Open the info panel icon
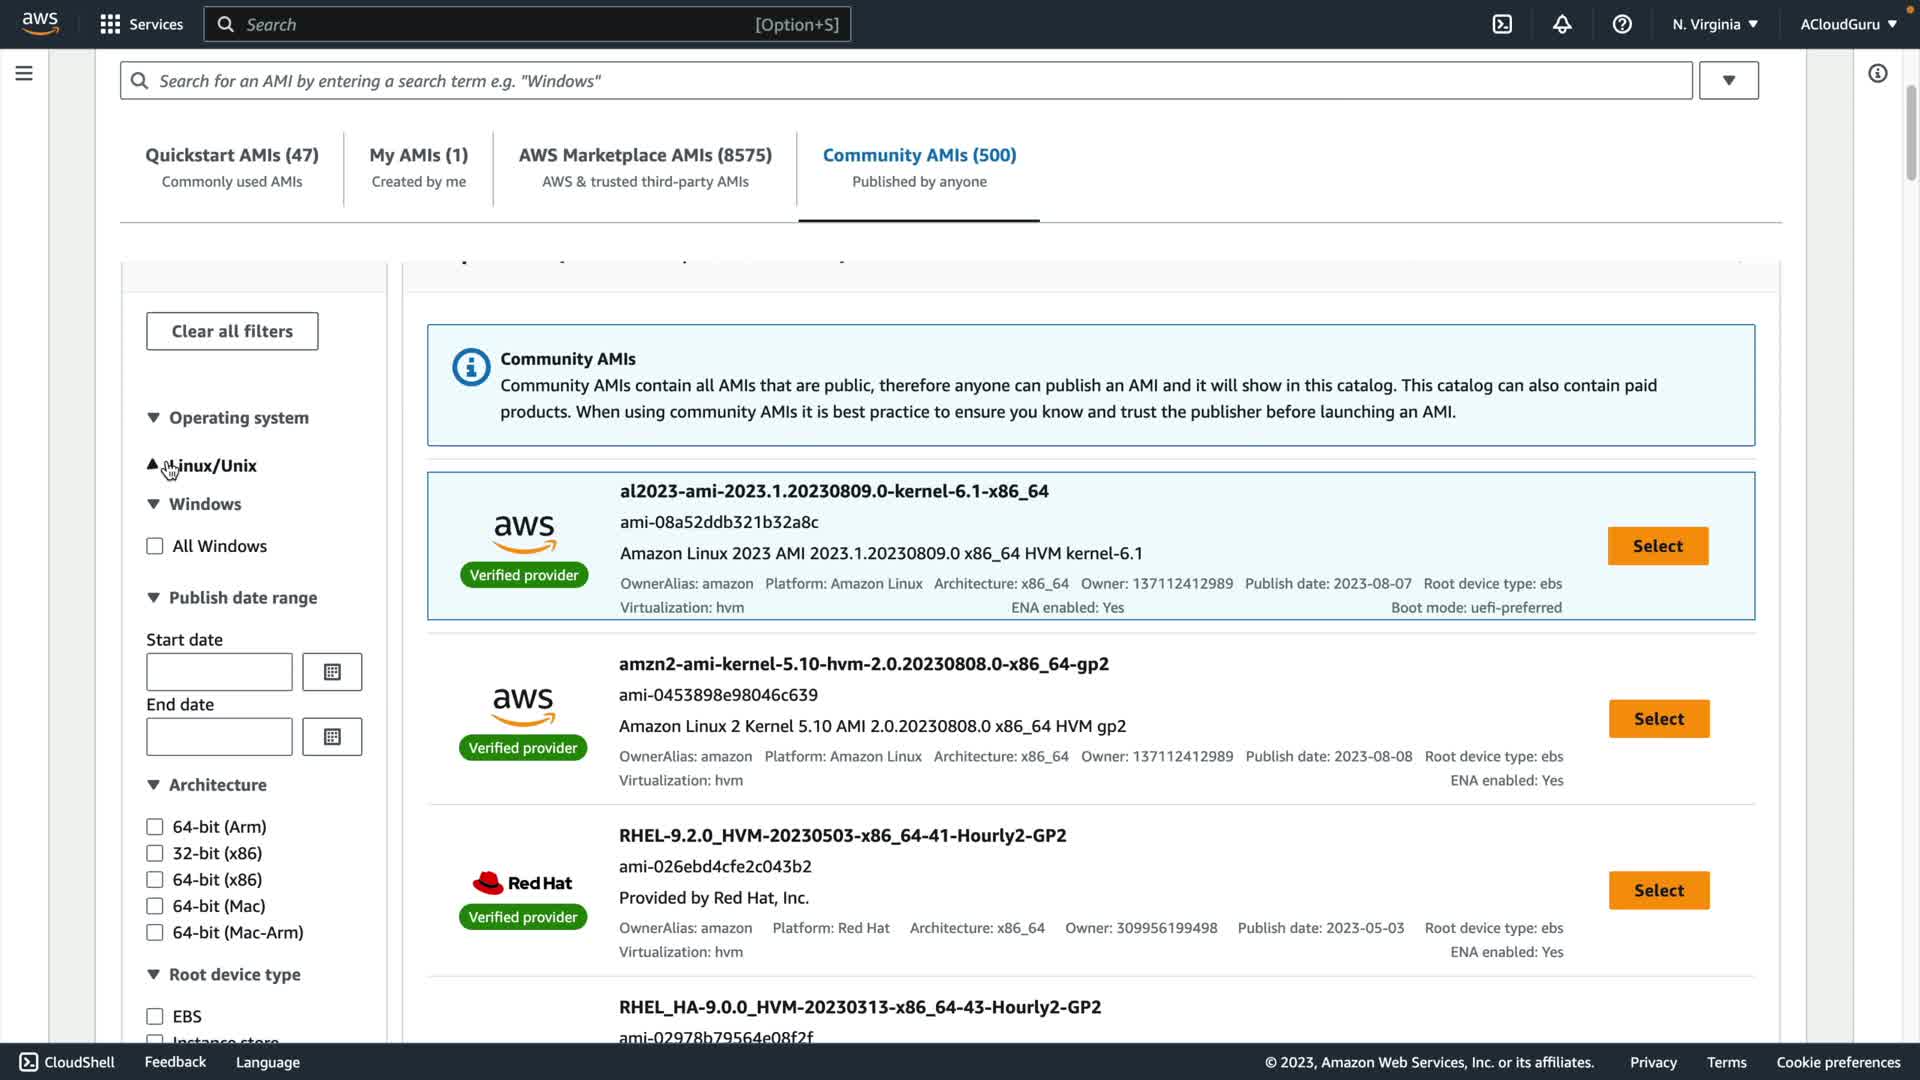The width and height of the screenshot is (1920, 1080). point(1877,74)
